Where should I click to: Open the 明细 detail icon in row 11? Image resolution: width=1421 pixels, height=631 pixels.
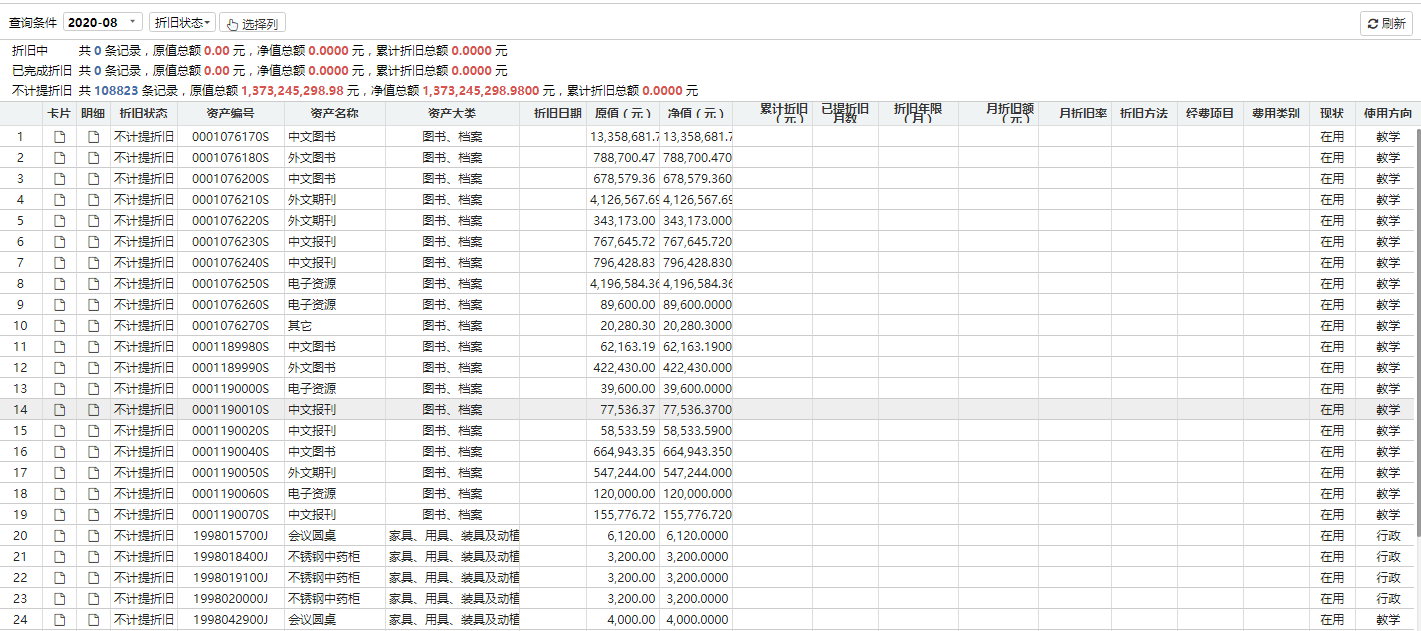coord(94,347)
